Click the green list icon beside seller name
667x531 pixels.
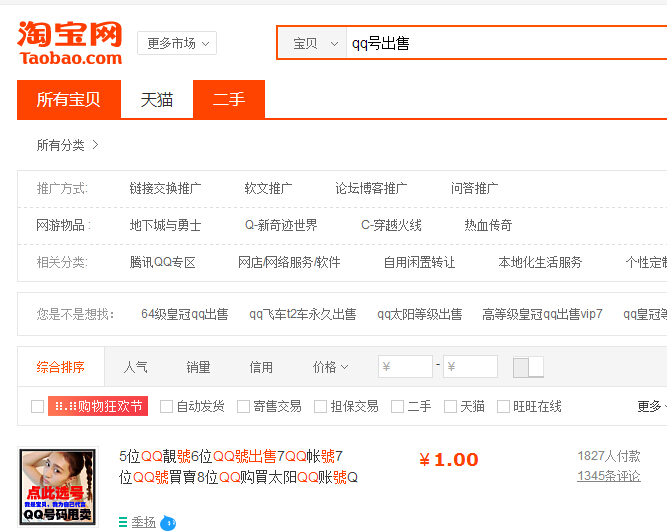pyautogui.click(x=123, y=522)
